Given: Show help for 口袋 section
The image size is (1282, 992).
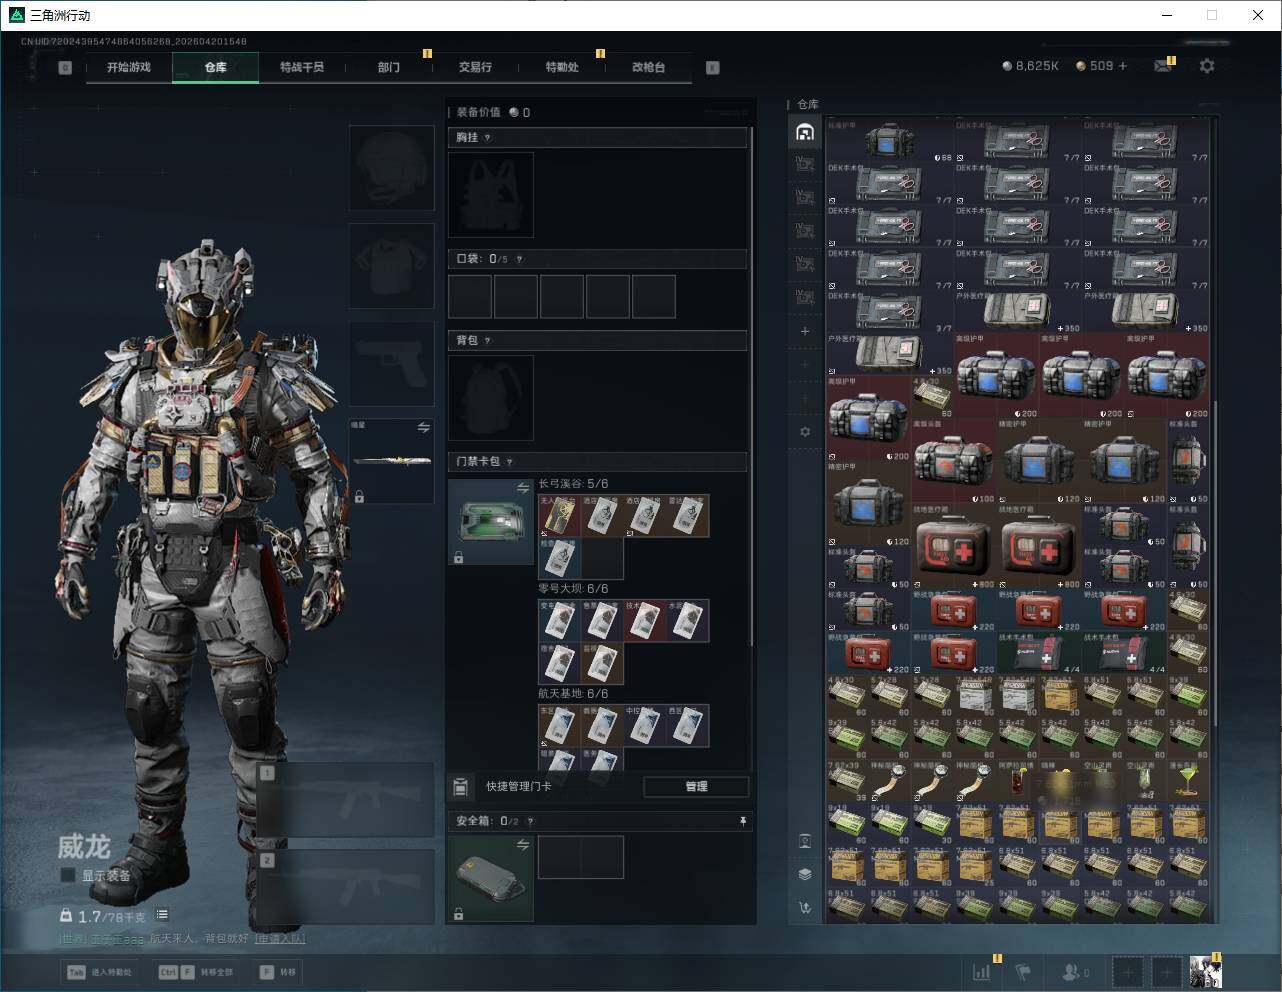Looking at the screenshot, I should coord(519,259).
